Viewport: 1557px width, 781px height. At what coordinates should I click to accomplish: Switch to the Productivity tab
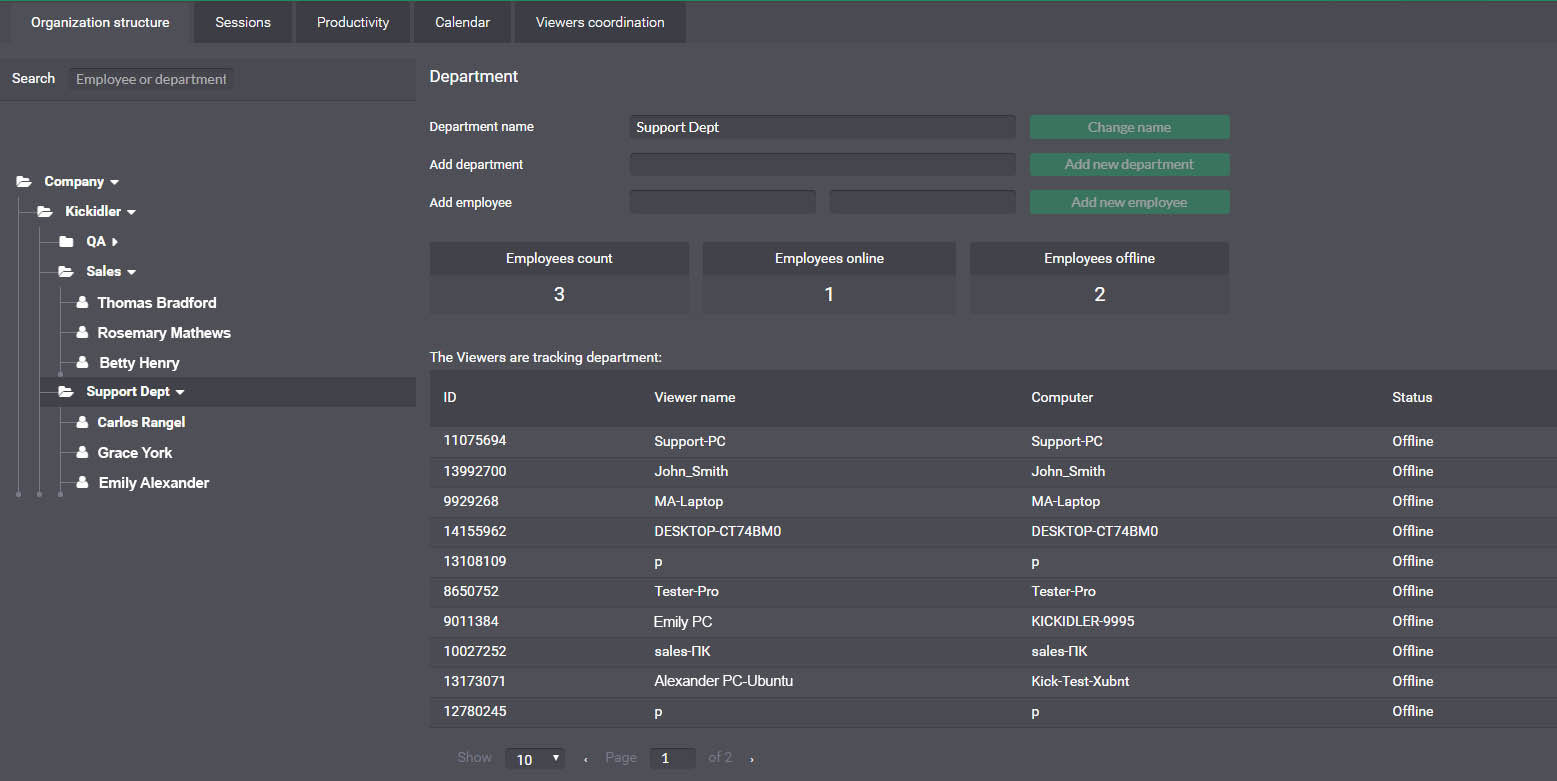tap(353, 22)
